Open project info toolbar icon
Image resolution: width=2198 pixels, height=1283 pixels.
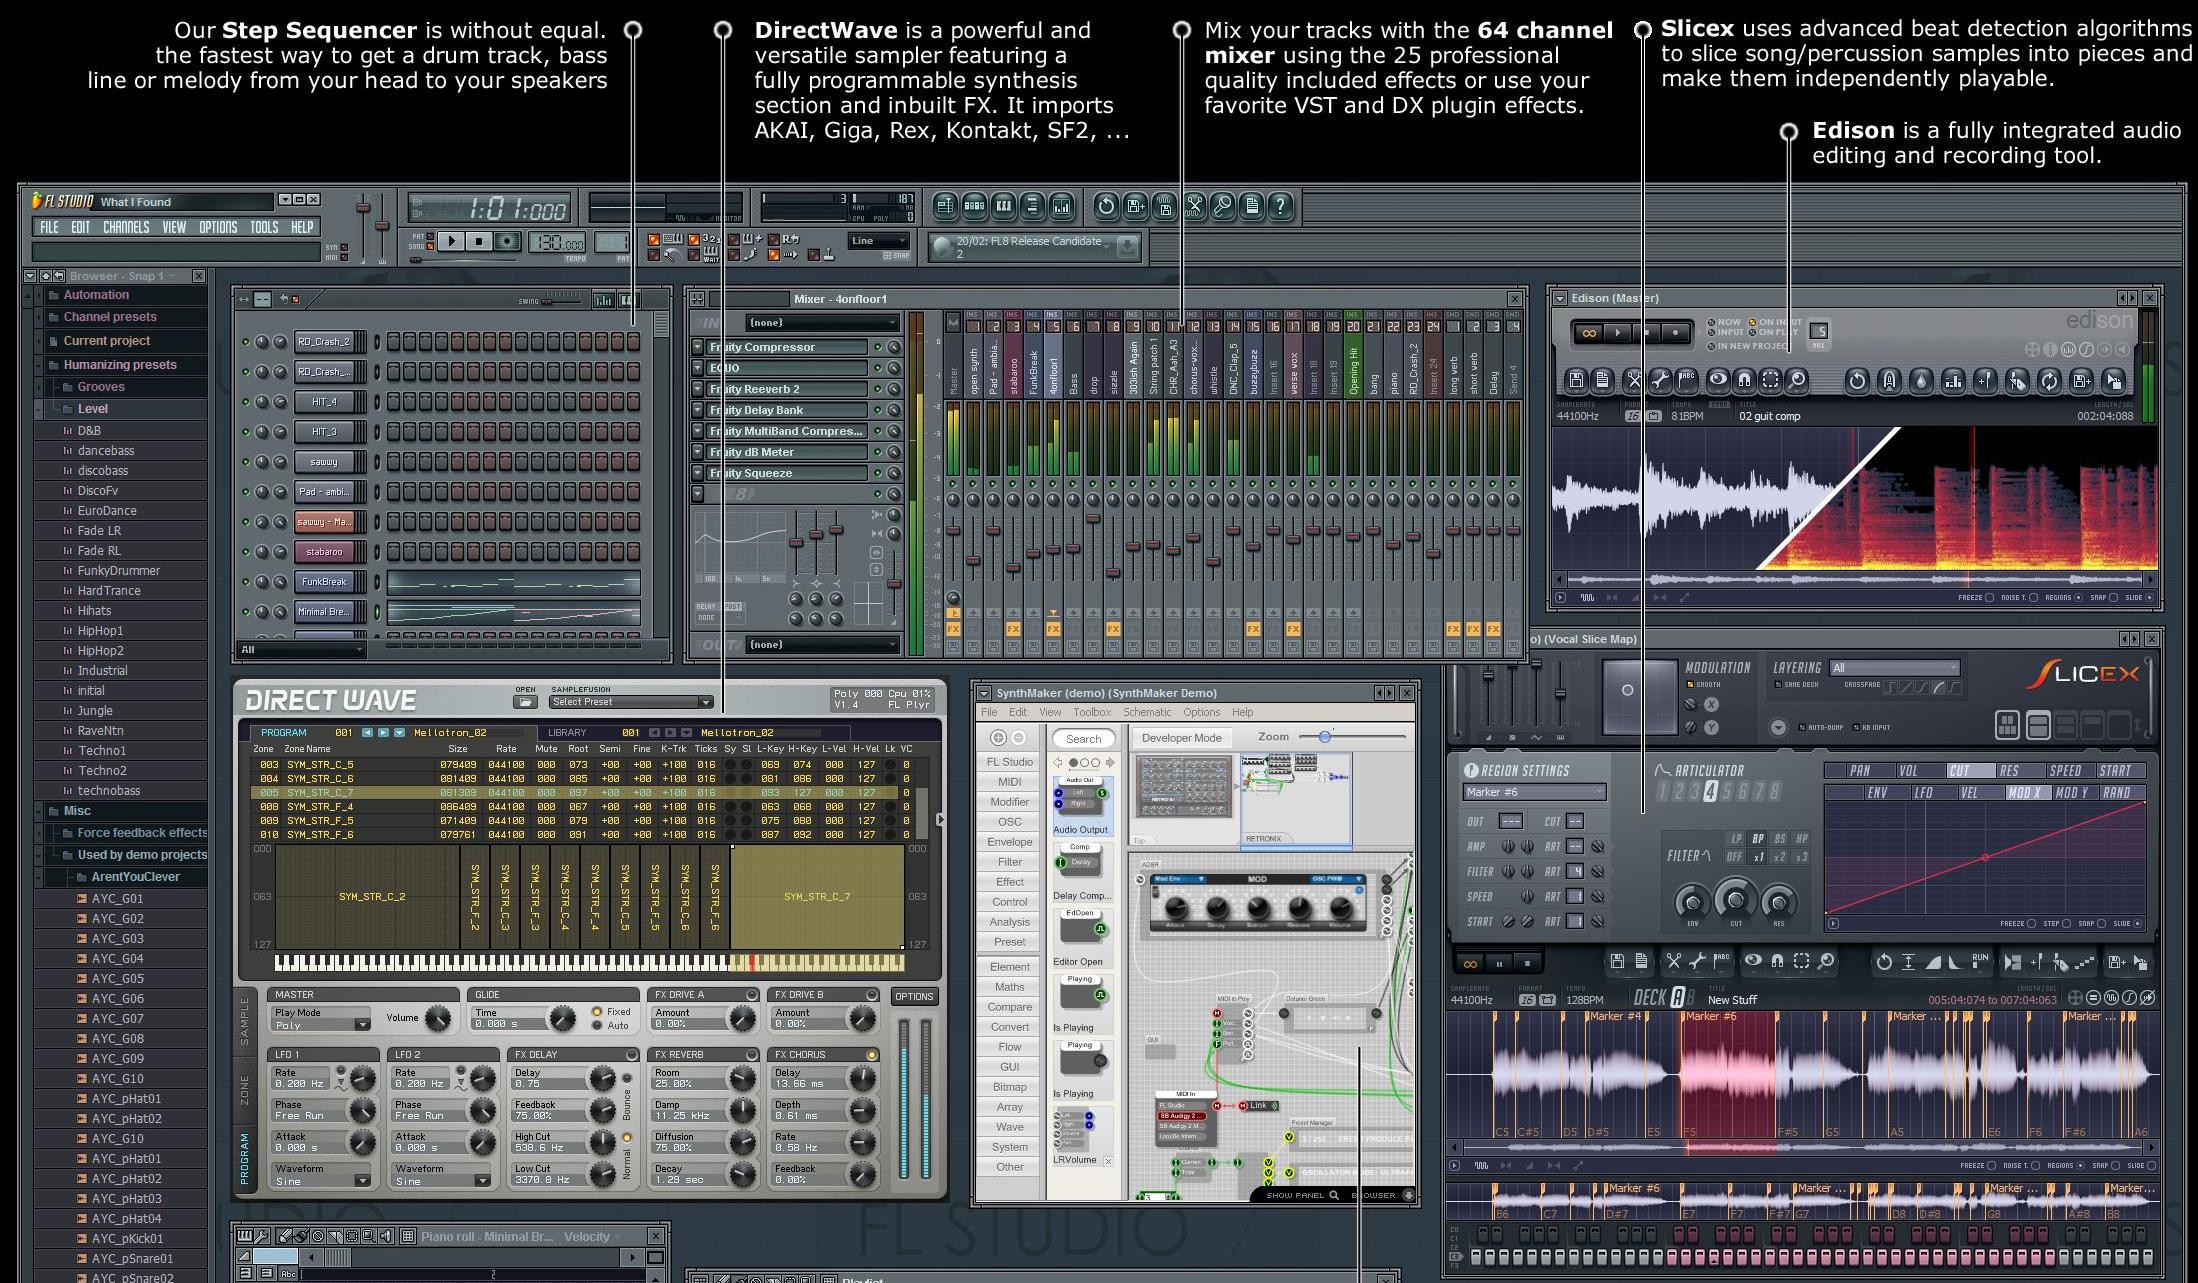click(x=1251, y=206)
